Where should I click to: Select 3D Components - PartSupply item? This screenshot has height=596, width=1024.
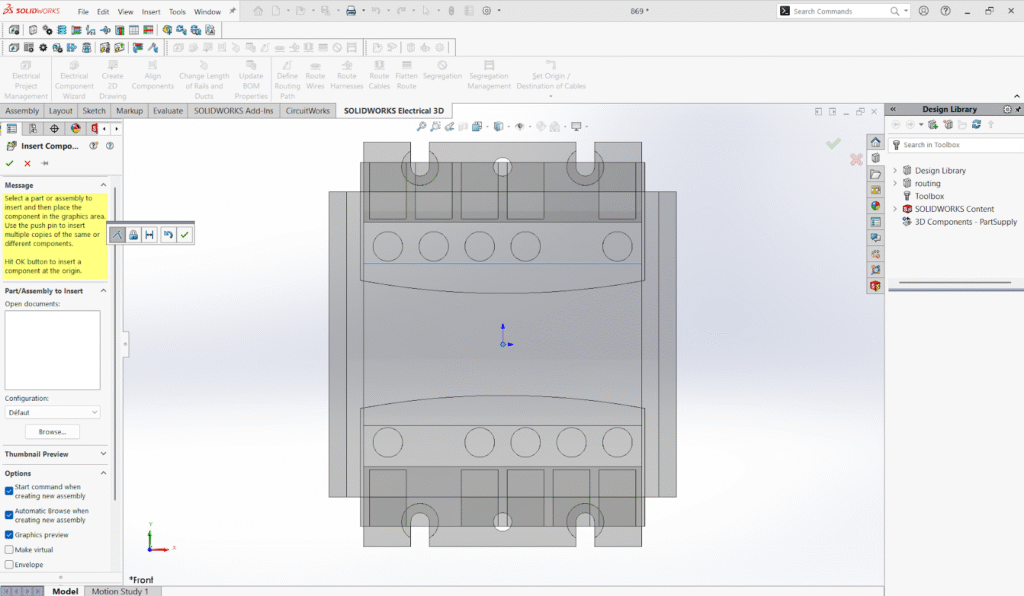coord(965,222)
